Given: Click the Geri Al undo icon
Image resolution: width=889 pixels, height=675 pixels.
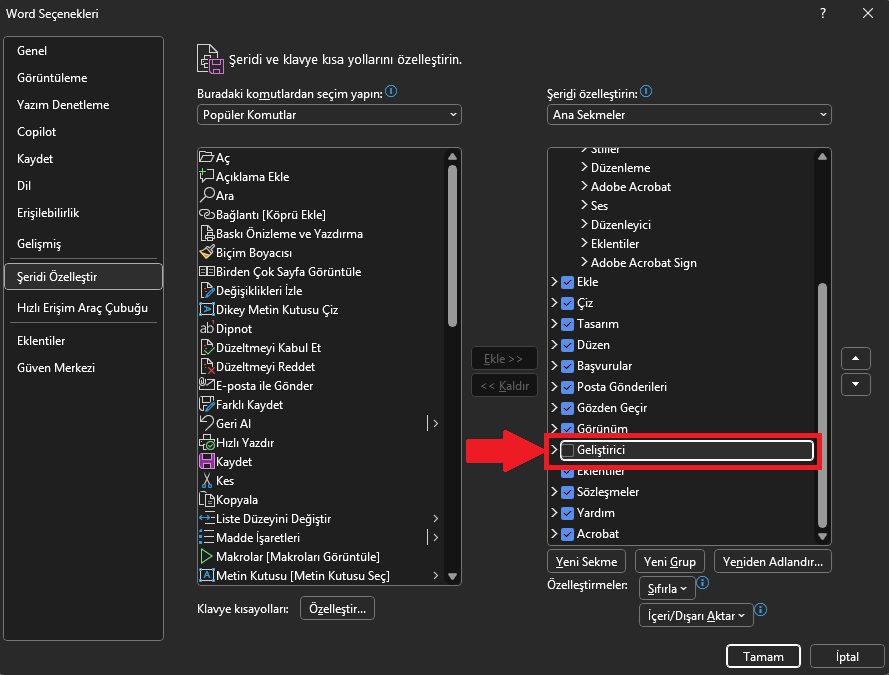Looking at the screenshot, I should tap(207, 424).
